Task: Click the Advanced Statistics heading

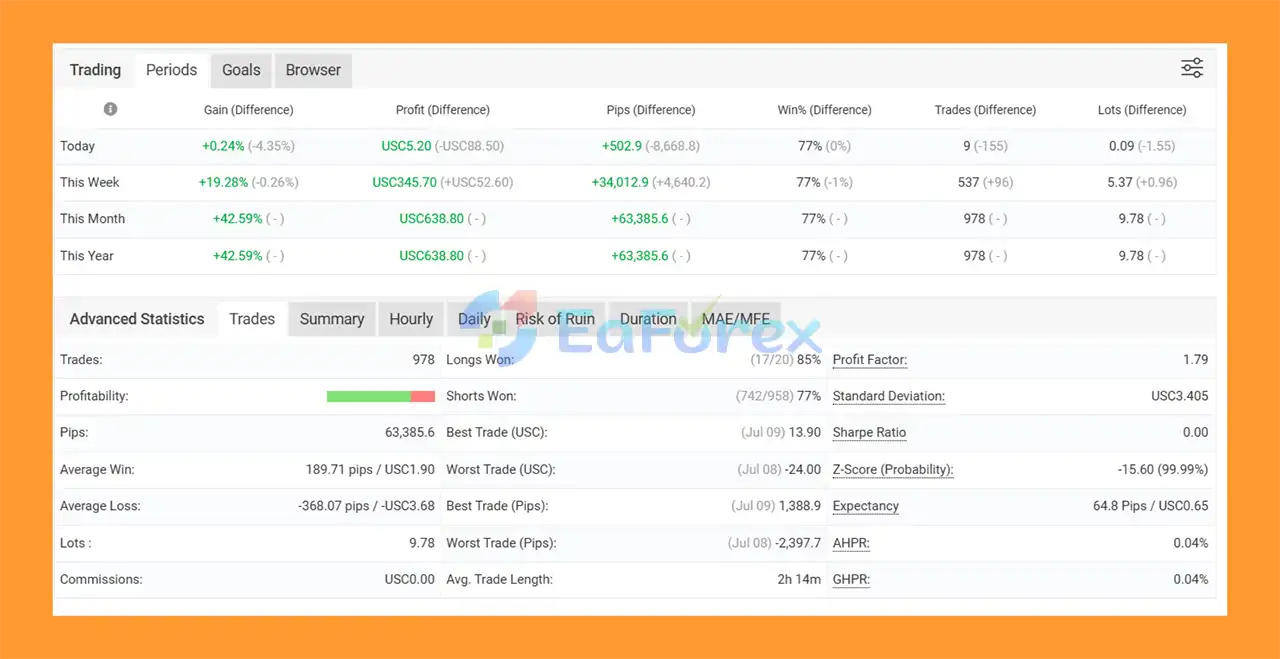Action: pyautogui.click(x=137, y=319)
